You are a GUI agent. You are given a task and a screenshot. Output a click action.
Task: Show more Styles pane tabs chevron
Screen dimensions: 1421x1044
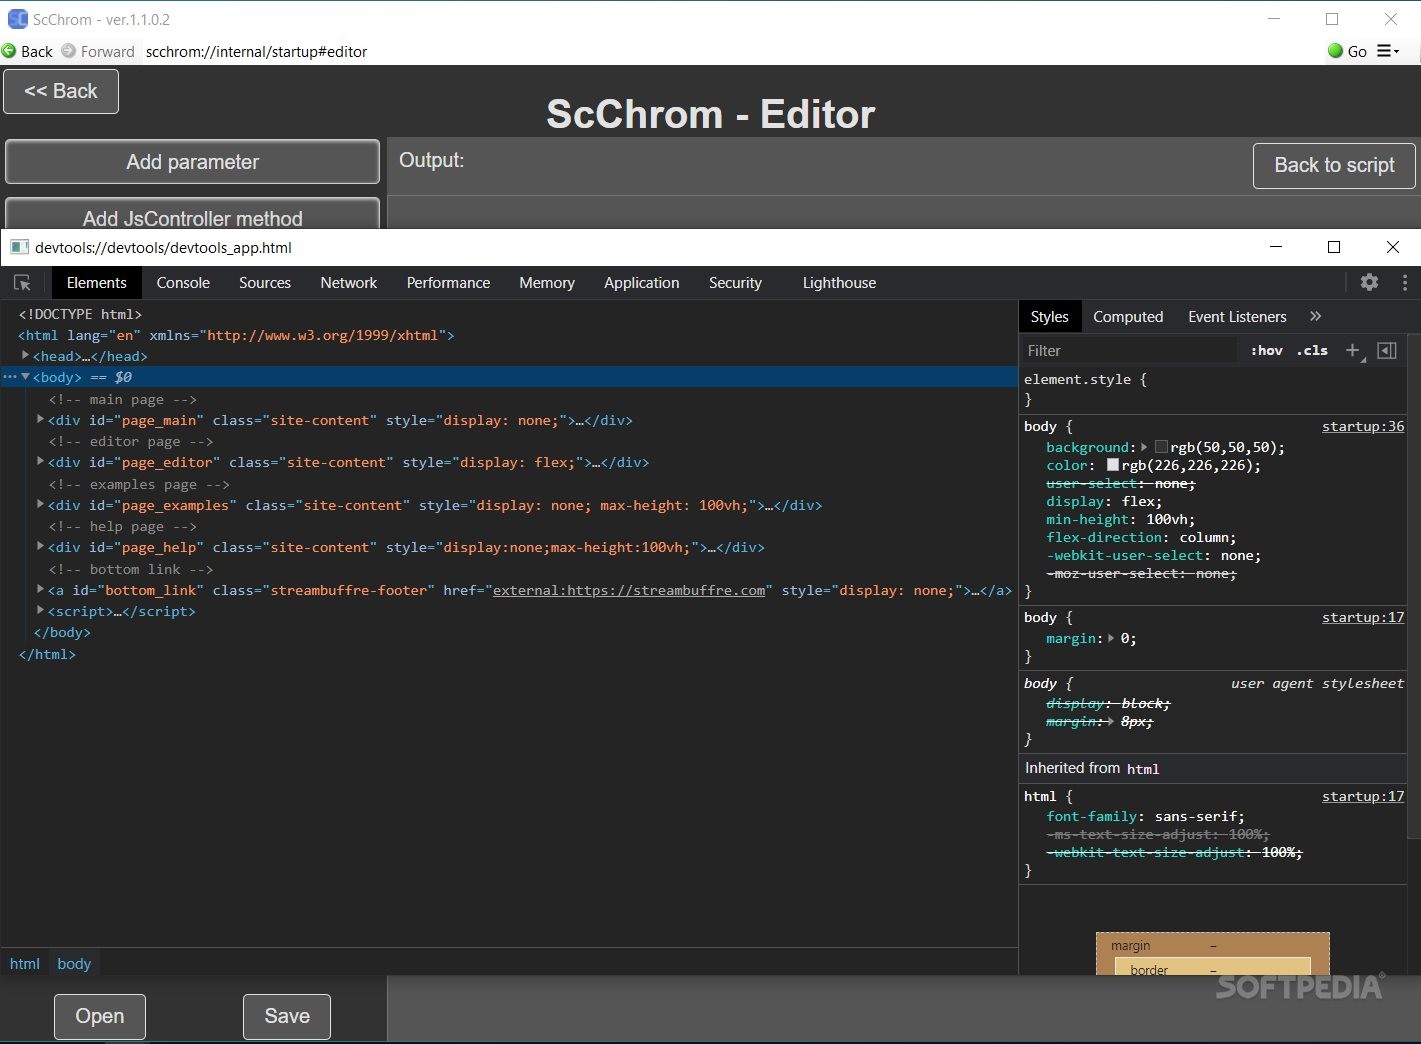[1315, 316]
